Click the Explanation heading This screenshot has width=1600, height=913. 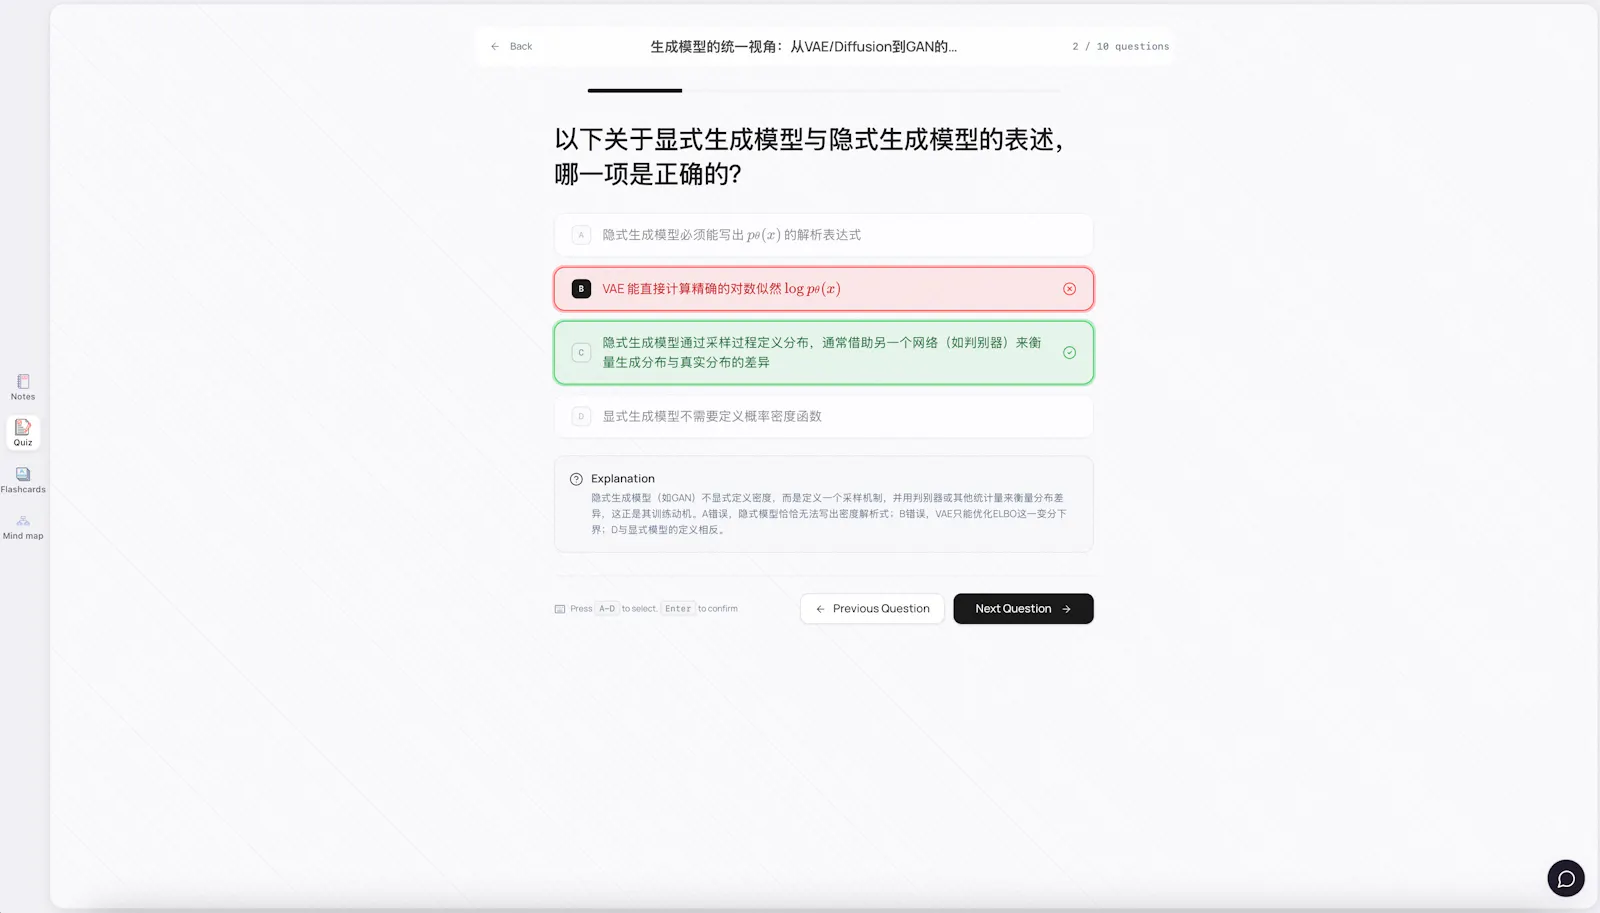point(622,479)
